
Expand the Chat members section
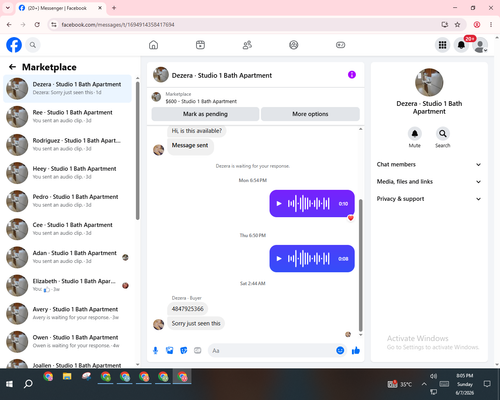pyautogui.click(x=429, y=164)
